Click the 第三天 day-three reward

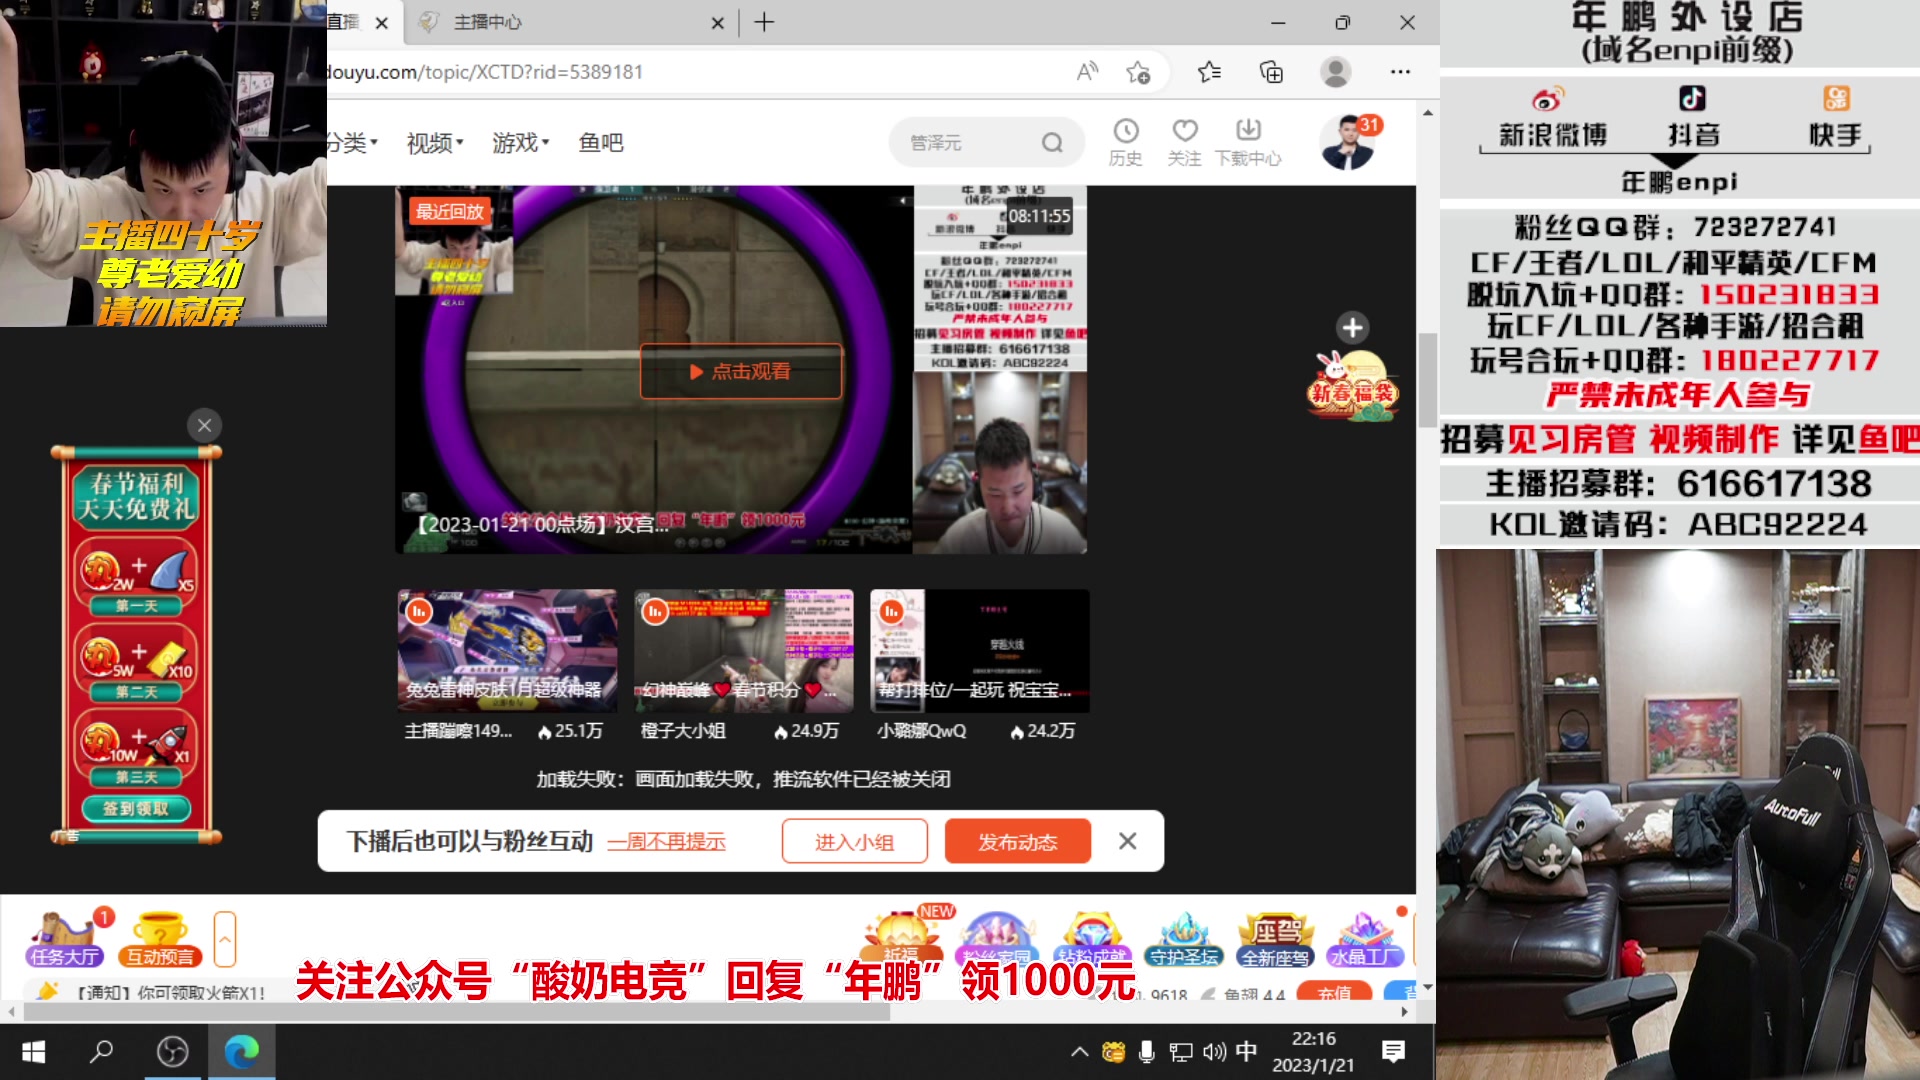pyautogui.click(x=136, y=751)
